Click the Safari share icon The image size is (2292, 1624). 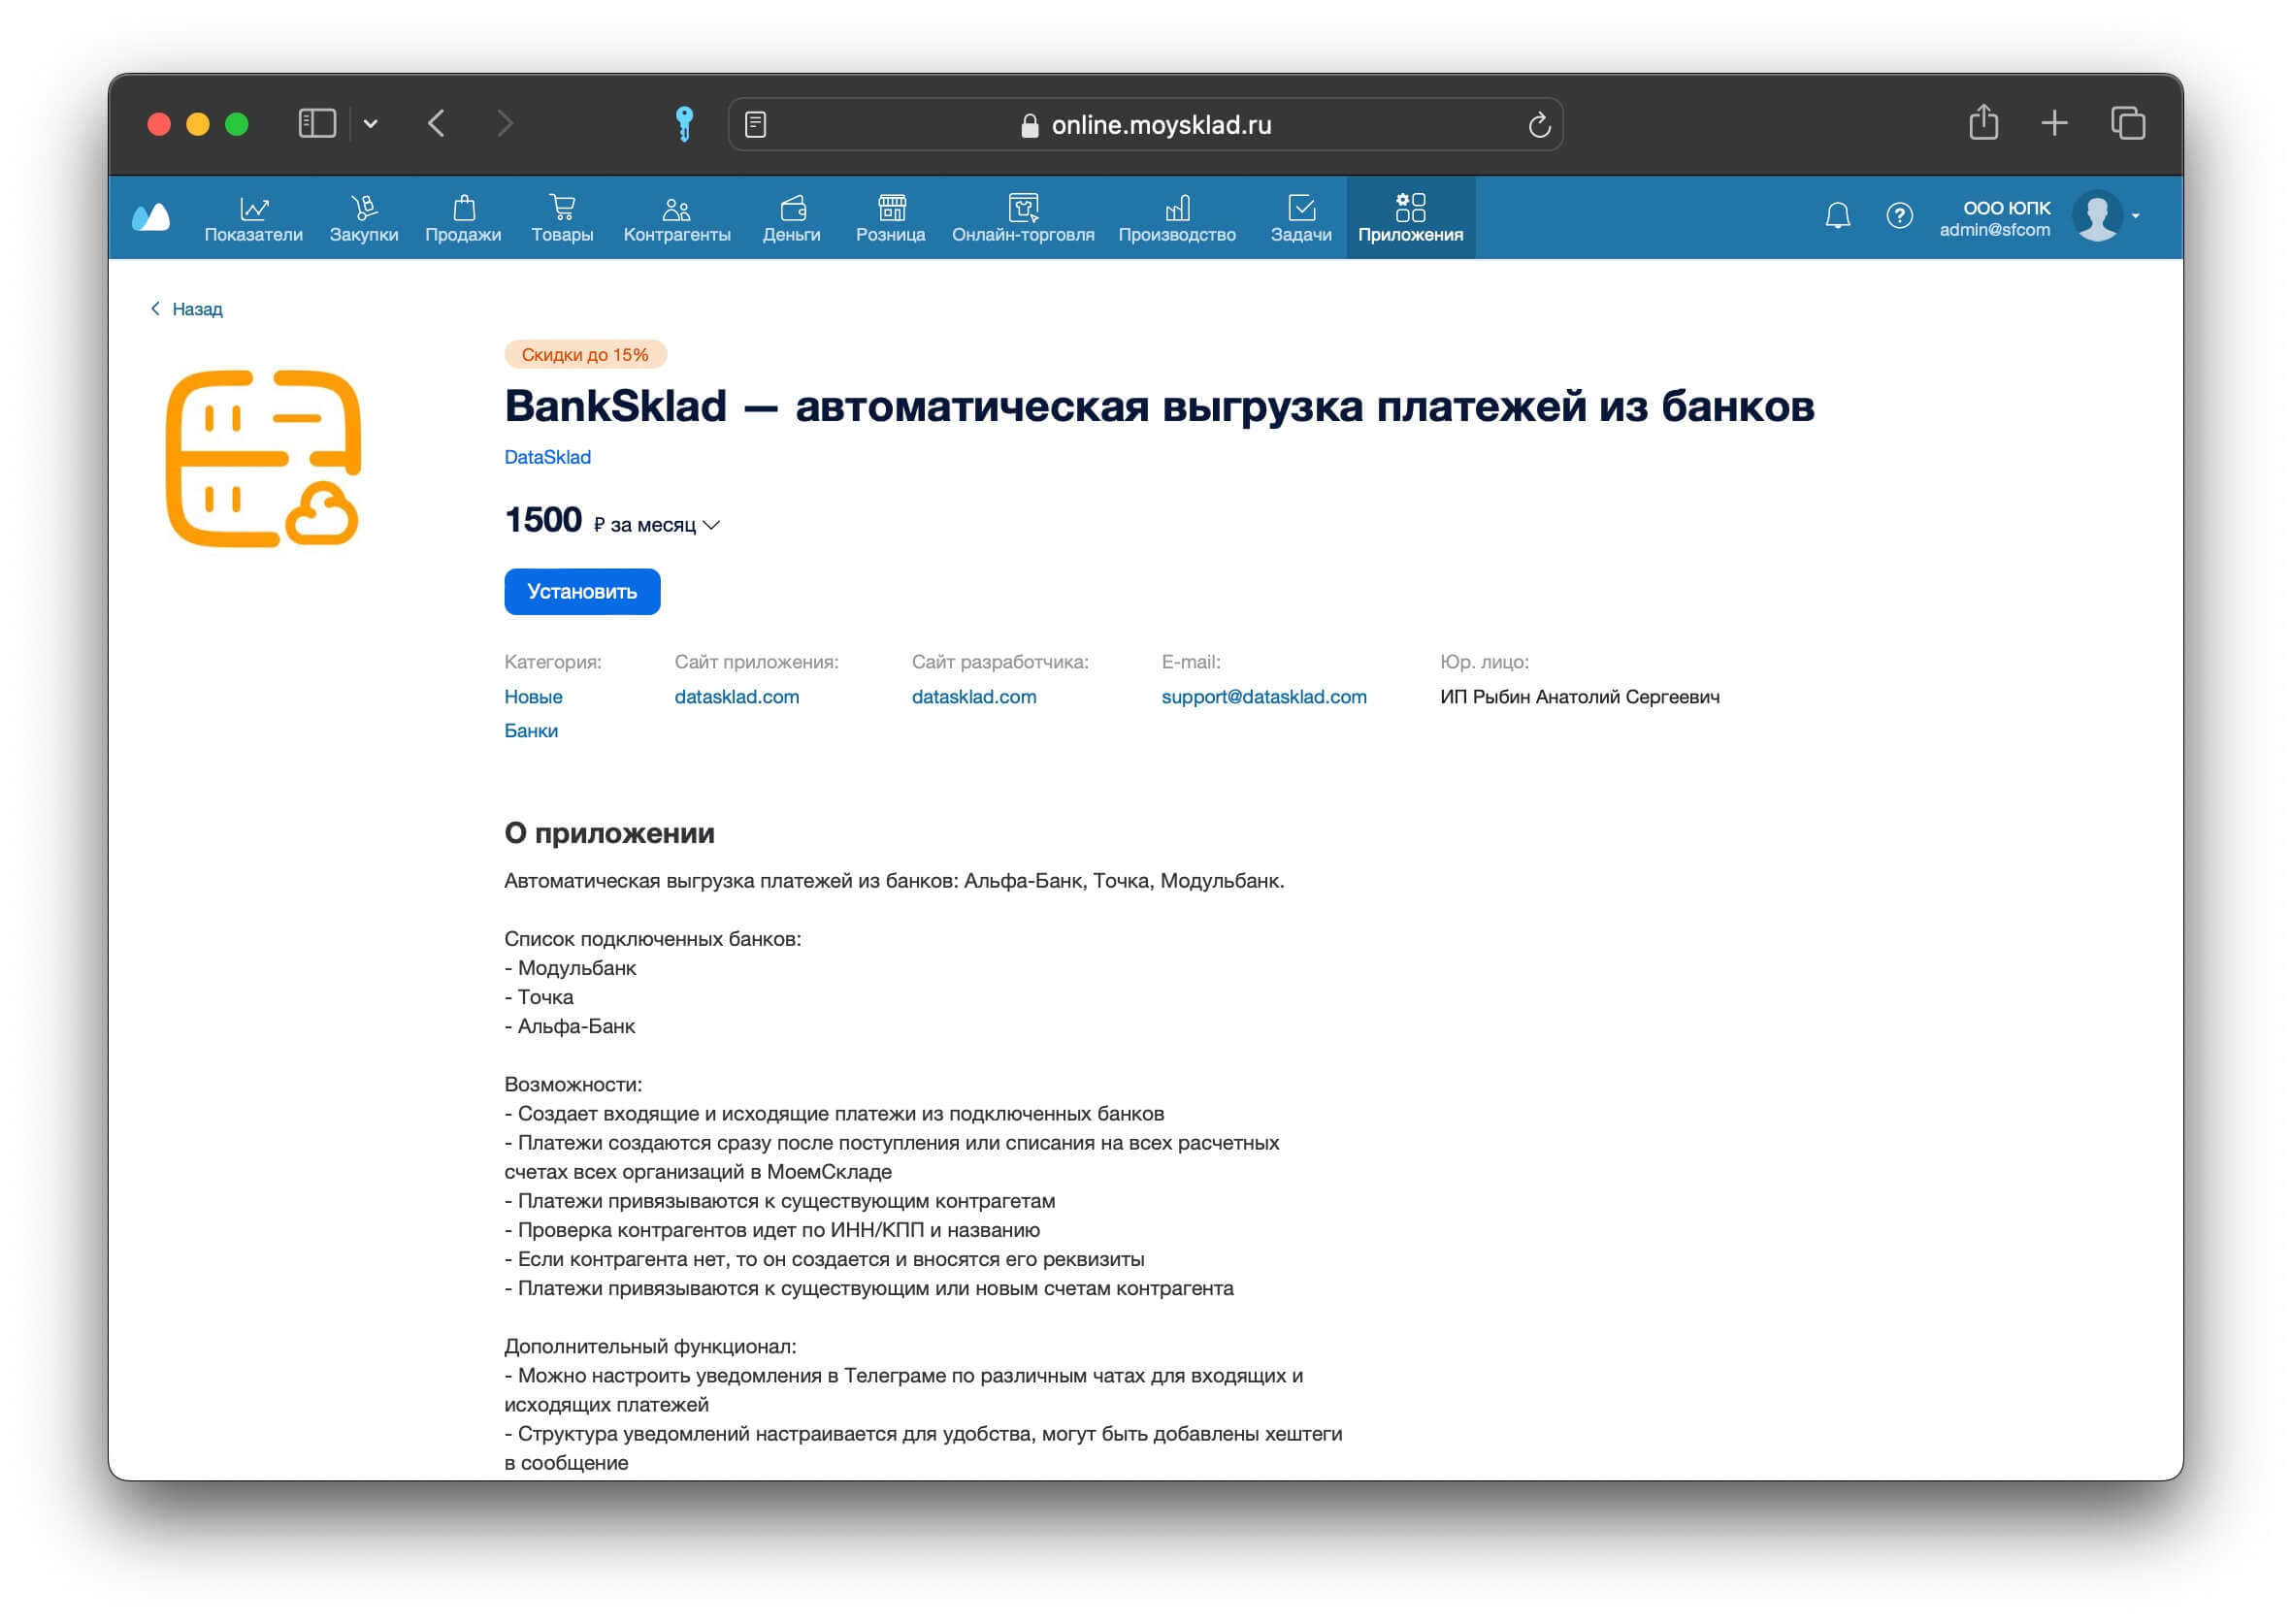pos(1982,122)
